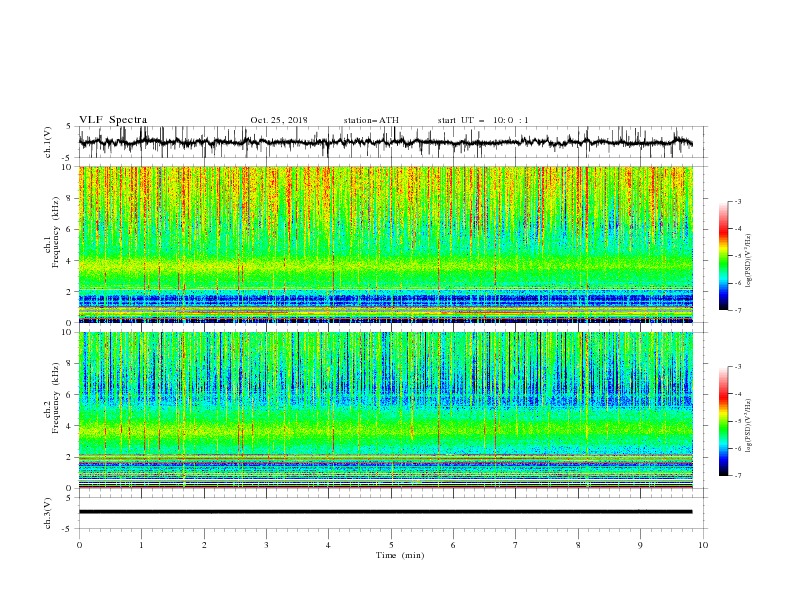
Task: Select the 'Oct. 25, 2018' date label
Action: click(x=279, y=120)
